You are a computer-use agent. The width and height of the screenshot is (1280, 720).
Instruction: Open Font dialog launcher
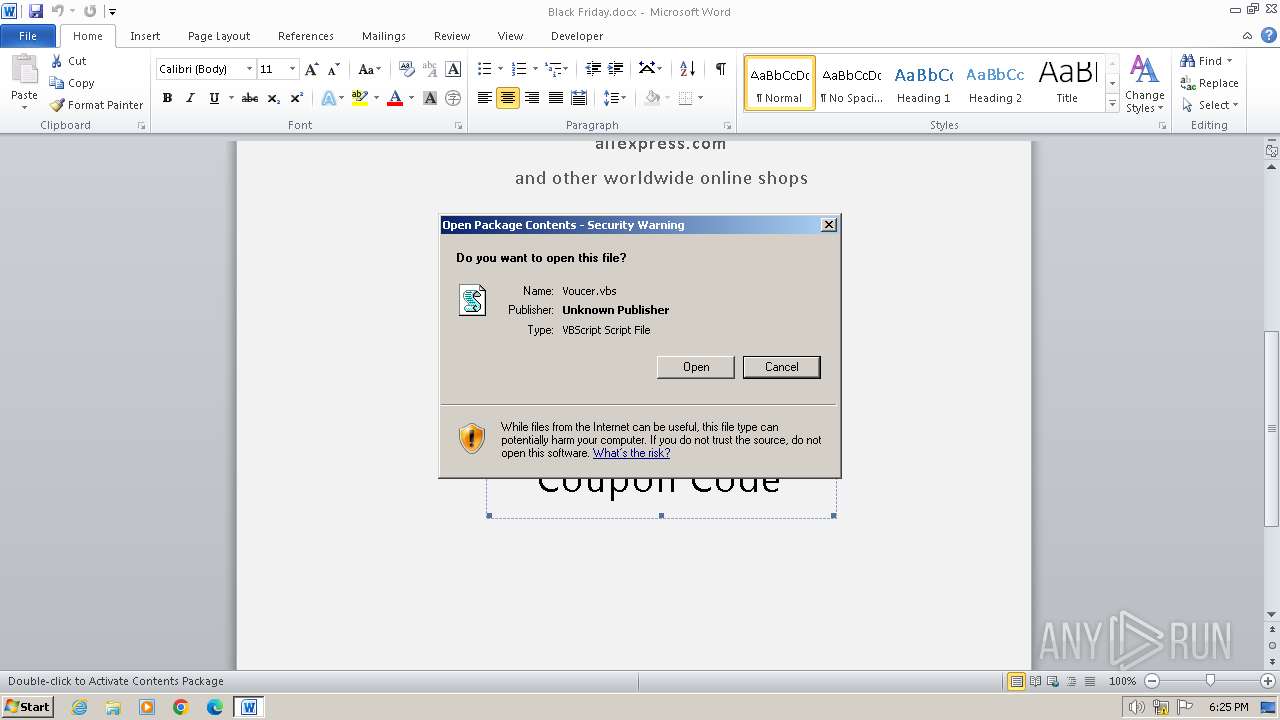point(459,126)
